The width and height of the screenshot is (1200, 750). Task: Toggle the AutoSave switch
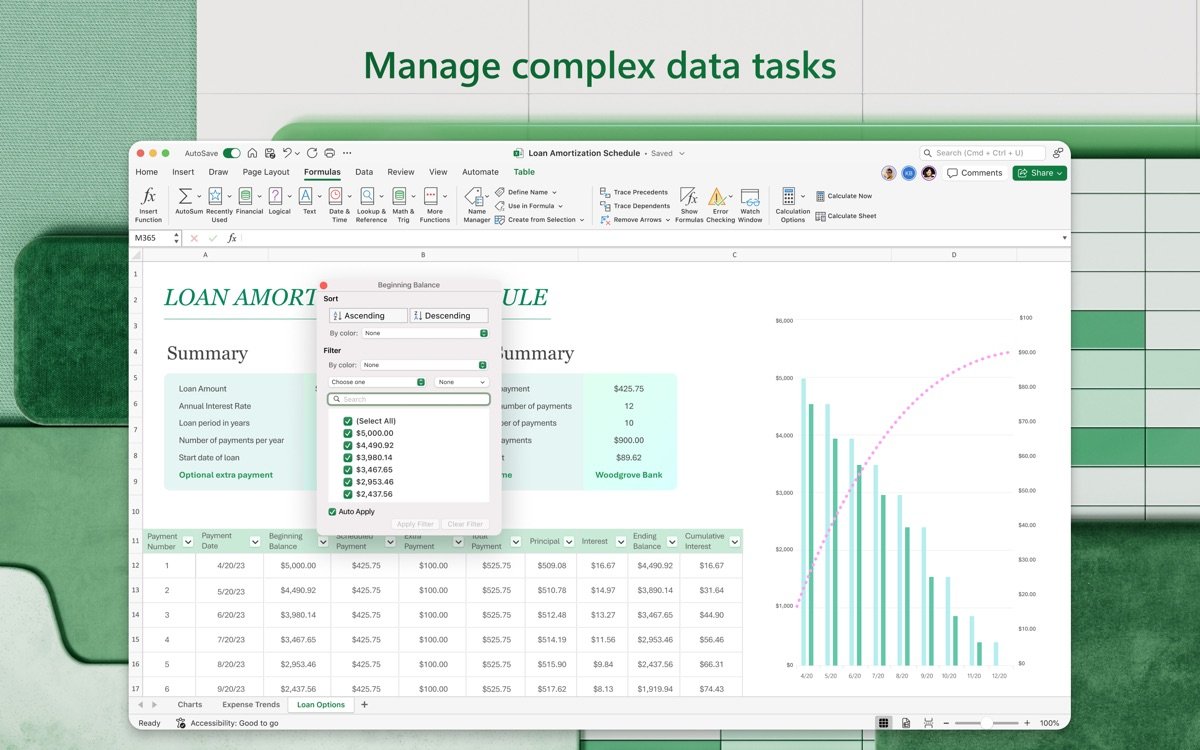(232, 153)
